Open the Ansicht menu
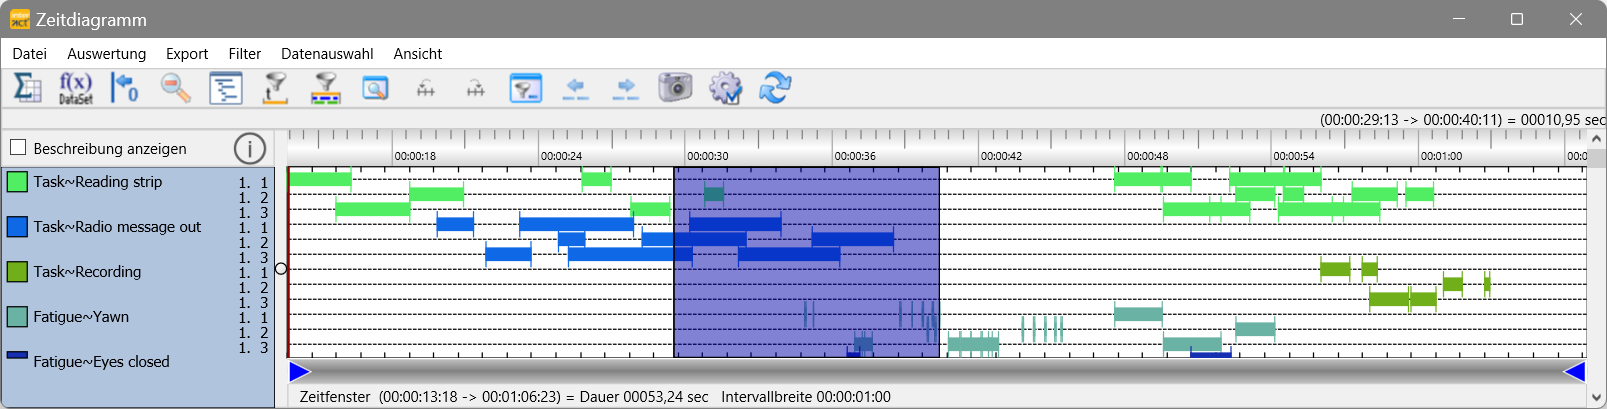 (417, 54)
